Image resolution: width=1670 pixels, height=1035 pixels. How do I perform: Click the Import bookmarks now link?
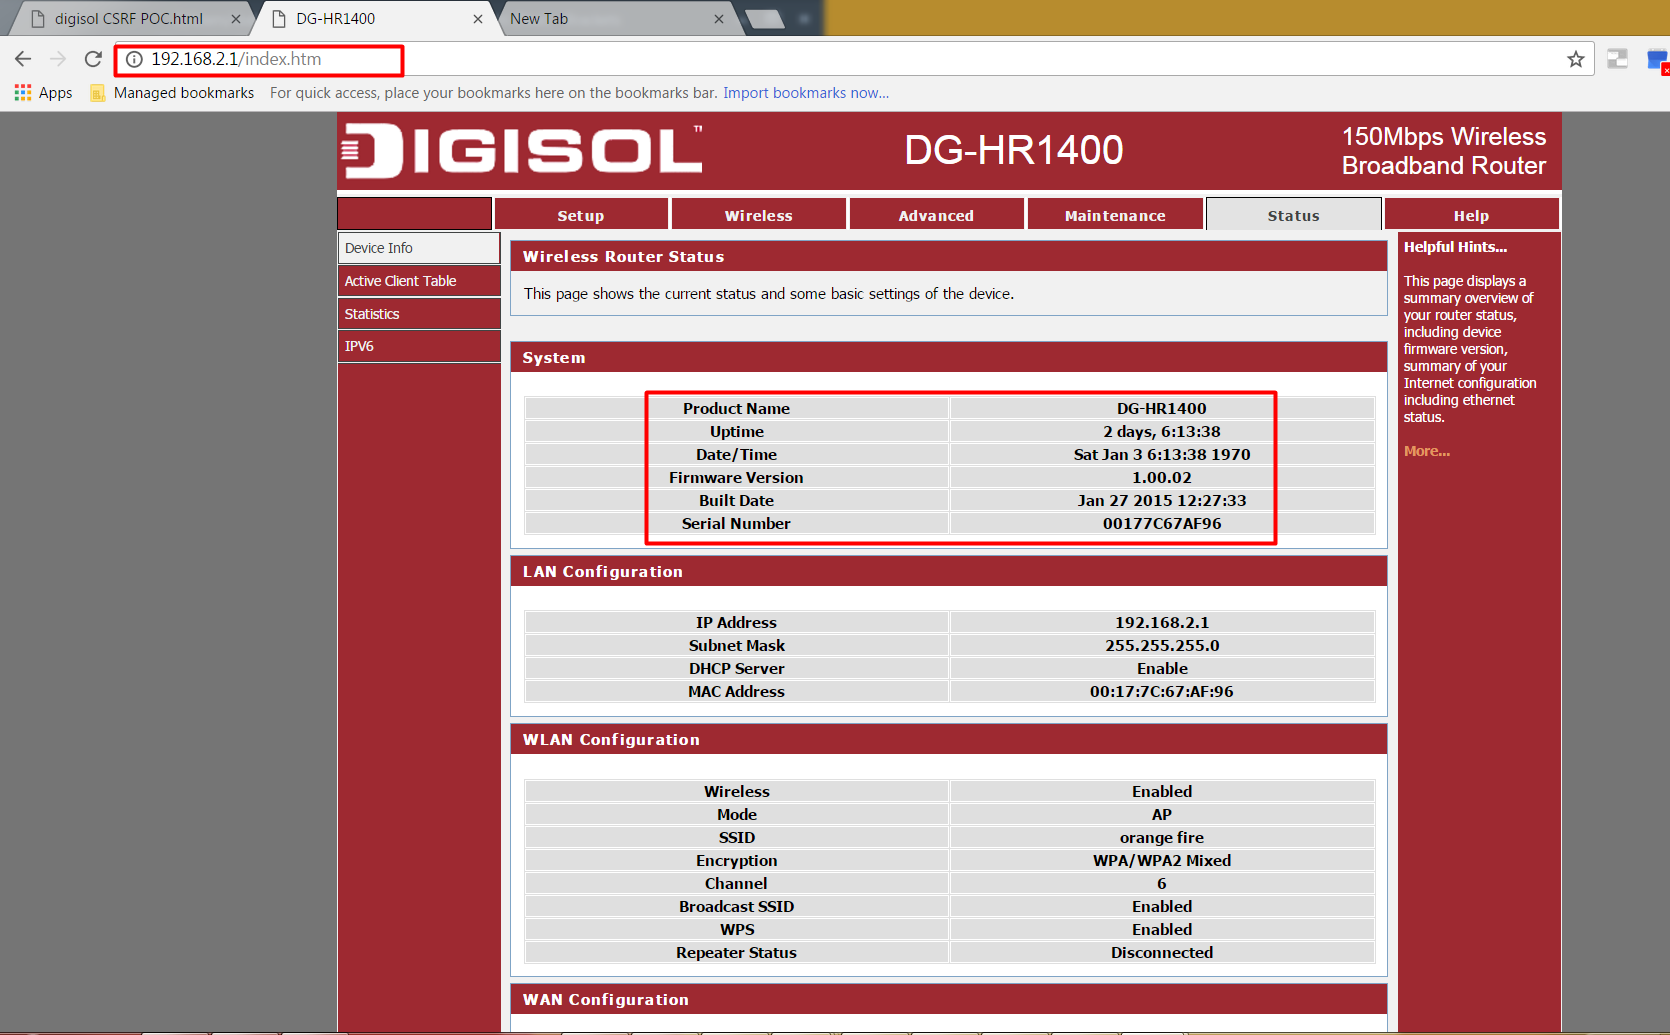[805, 93]
